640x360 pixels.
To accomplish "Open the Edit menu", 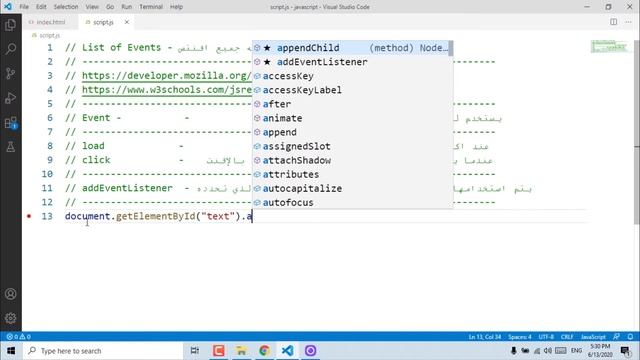I will [41, 7].
